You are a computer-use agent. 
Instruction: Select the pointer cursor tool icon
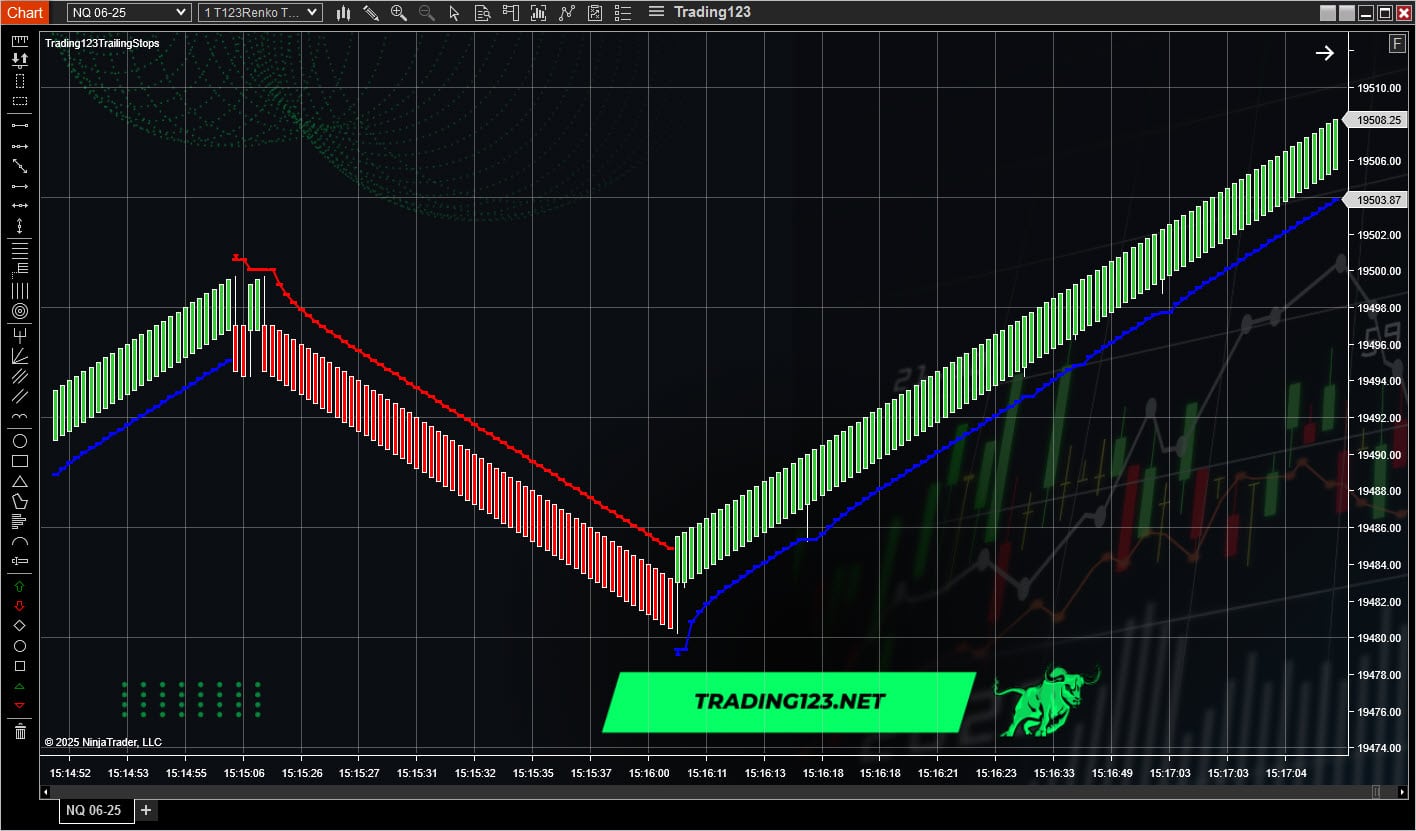click(x=455, y=12)
